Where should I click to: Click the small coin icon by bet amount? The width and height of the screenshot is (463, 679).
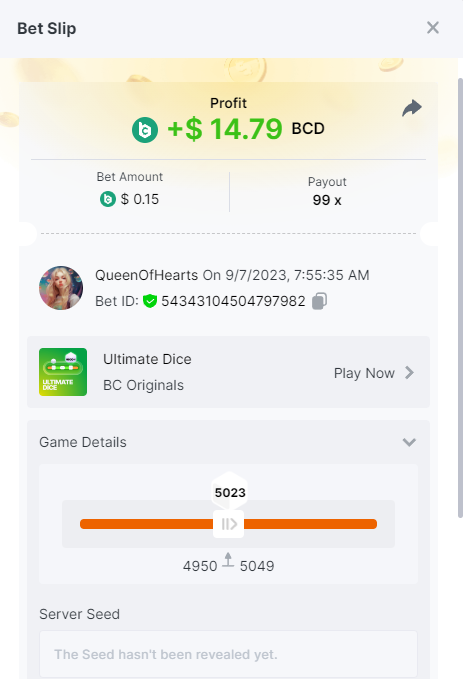pyautogui.click(x=108, y=199)
